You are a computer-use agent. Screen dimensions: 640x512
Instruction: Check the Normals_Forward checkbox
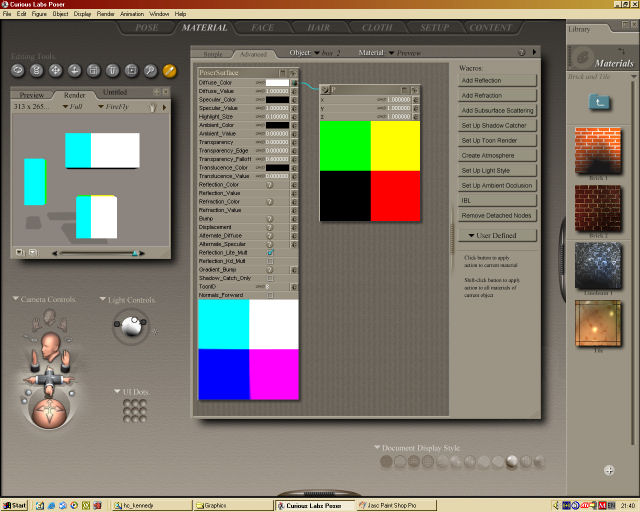tap(270, 295)
